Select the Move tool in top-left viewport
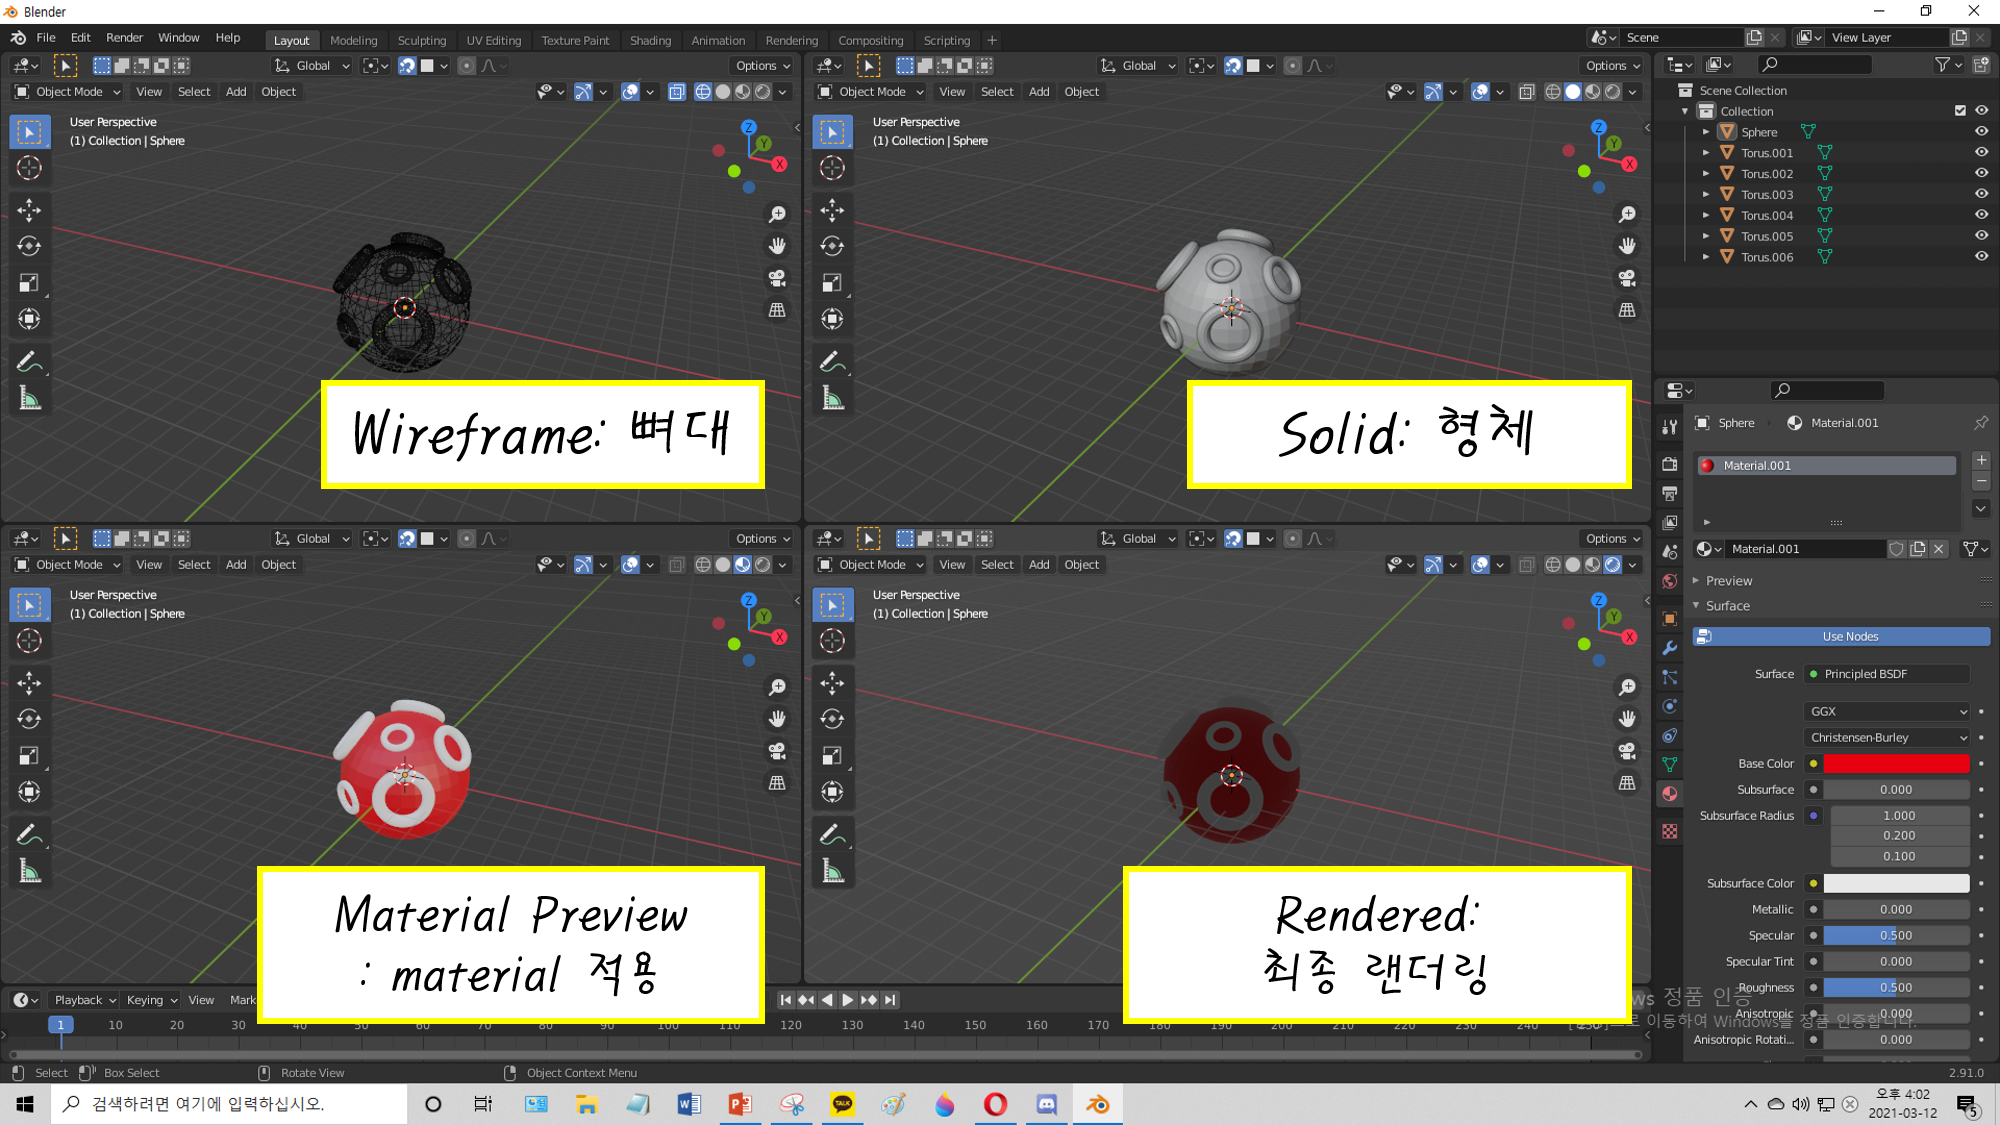The image size is (2000, 1125). (29, 210)
